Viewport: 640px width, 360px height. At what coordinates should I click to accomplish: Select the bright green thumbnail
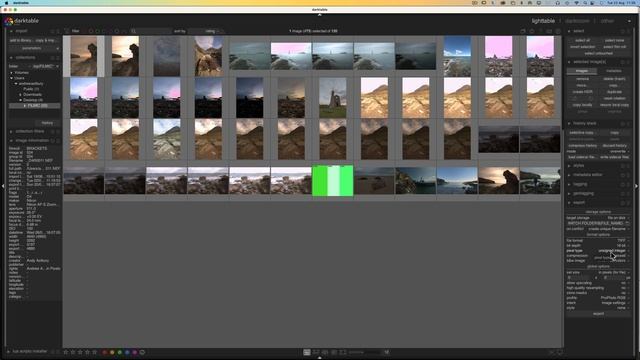pyautogui.click(x=333, y=180)
